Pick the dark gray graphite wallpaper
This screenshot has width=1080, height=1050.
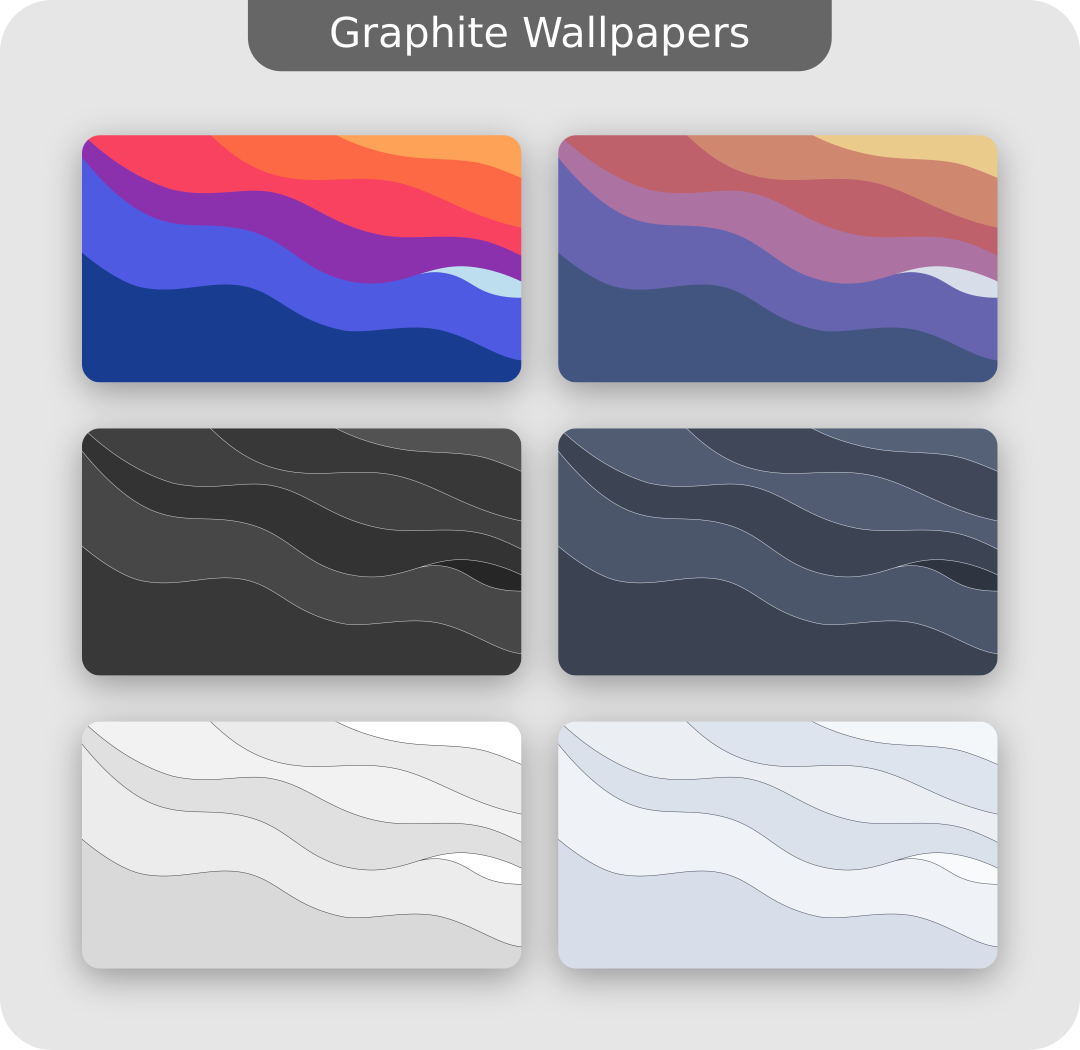[301, 552]
